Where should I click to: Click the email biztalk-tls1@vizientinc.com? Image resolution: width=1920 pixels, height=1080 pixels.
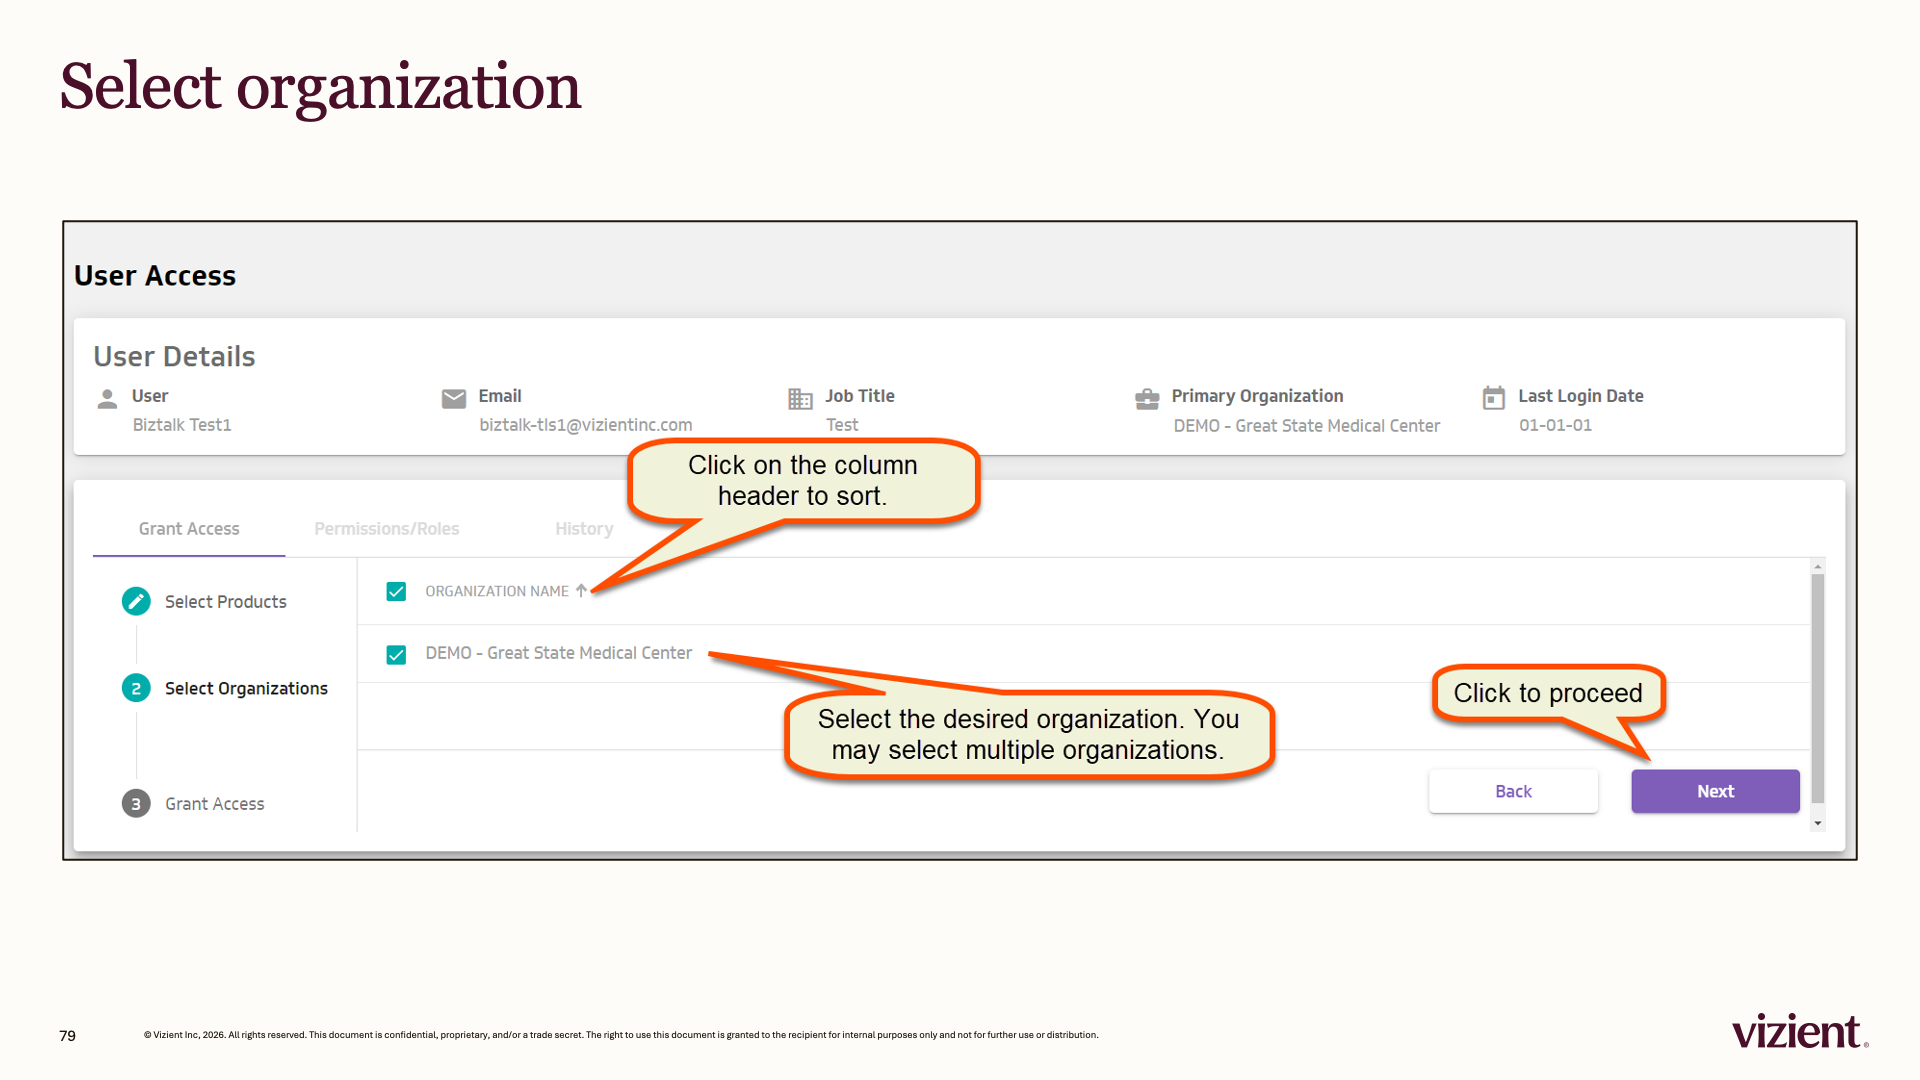pyautogui.click(x=586, y=425)
